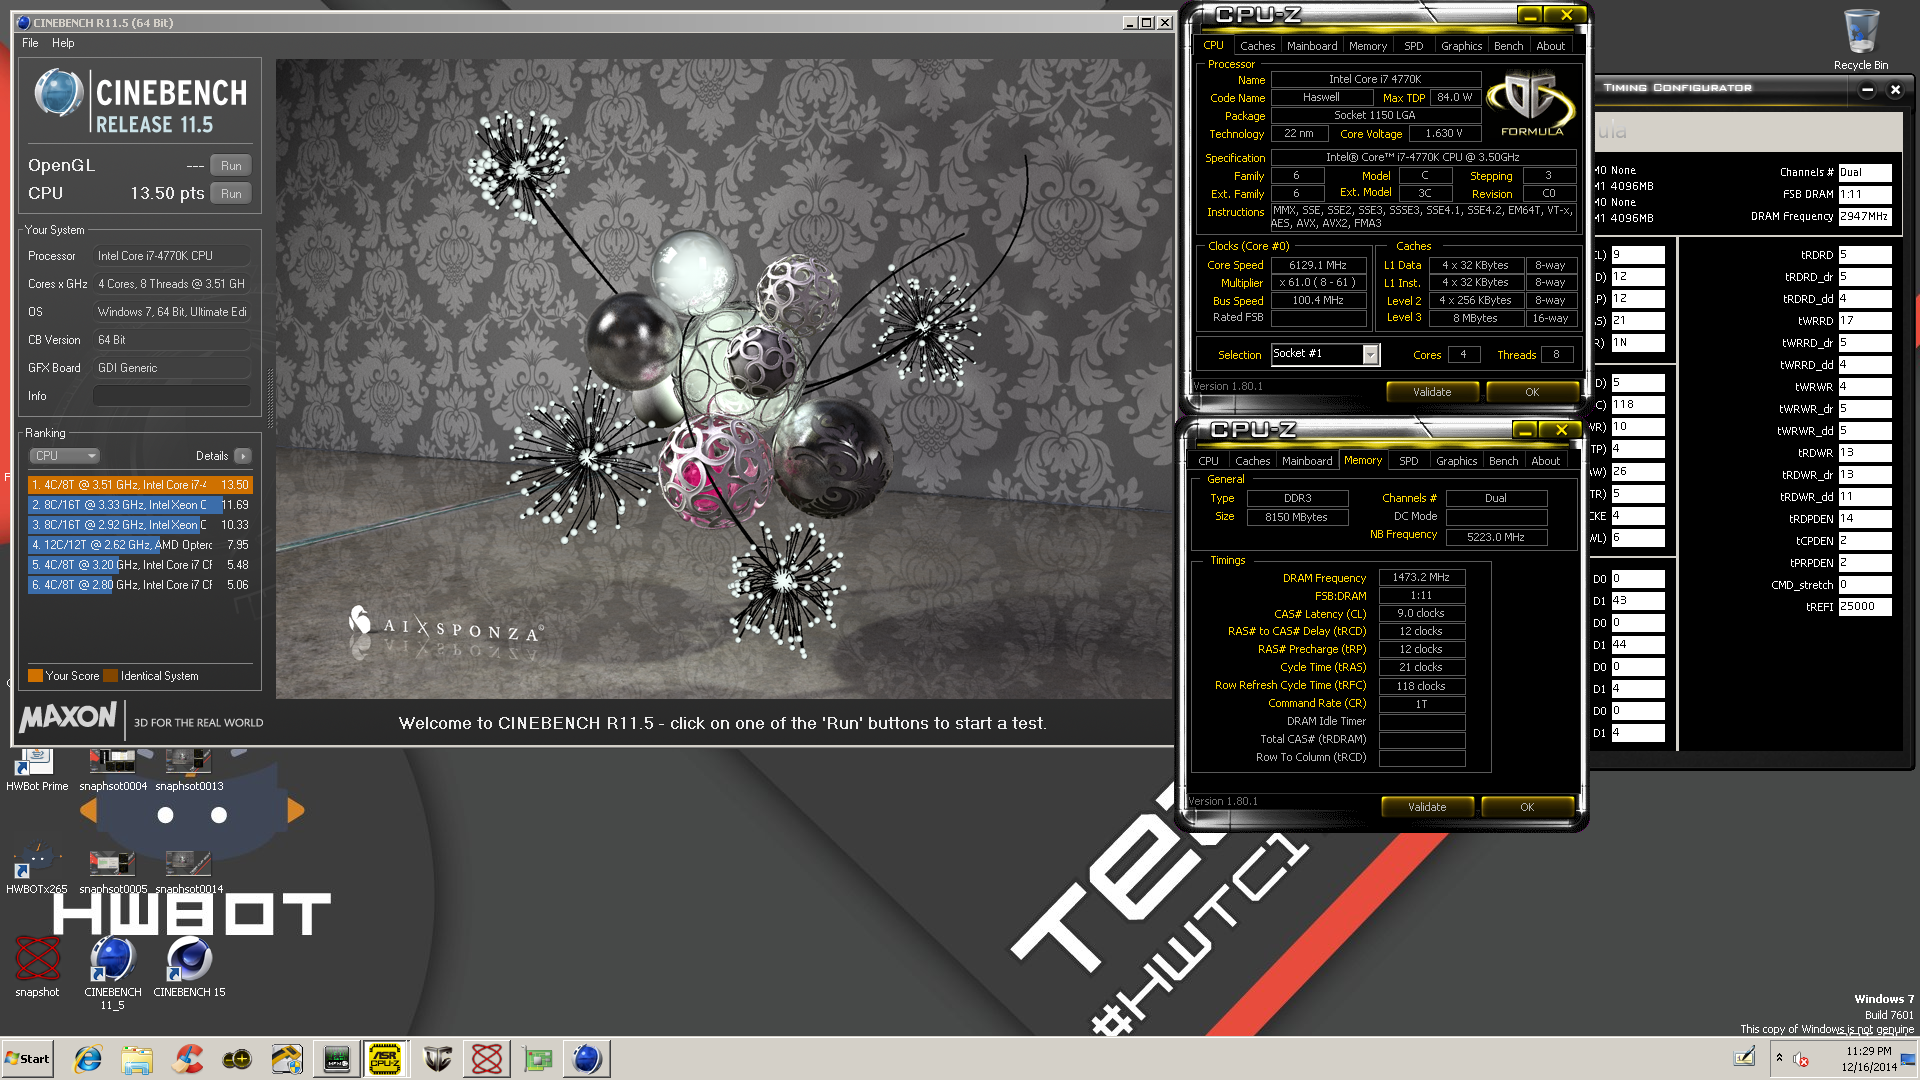Select snaphsot0014 image file on desktop

[x=189, y=871]
